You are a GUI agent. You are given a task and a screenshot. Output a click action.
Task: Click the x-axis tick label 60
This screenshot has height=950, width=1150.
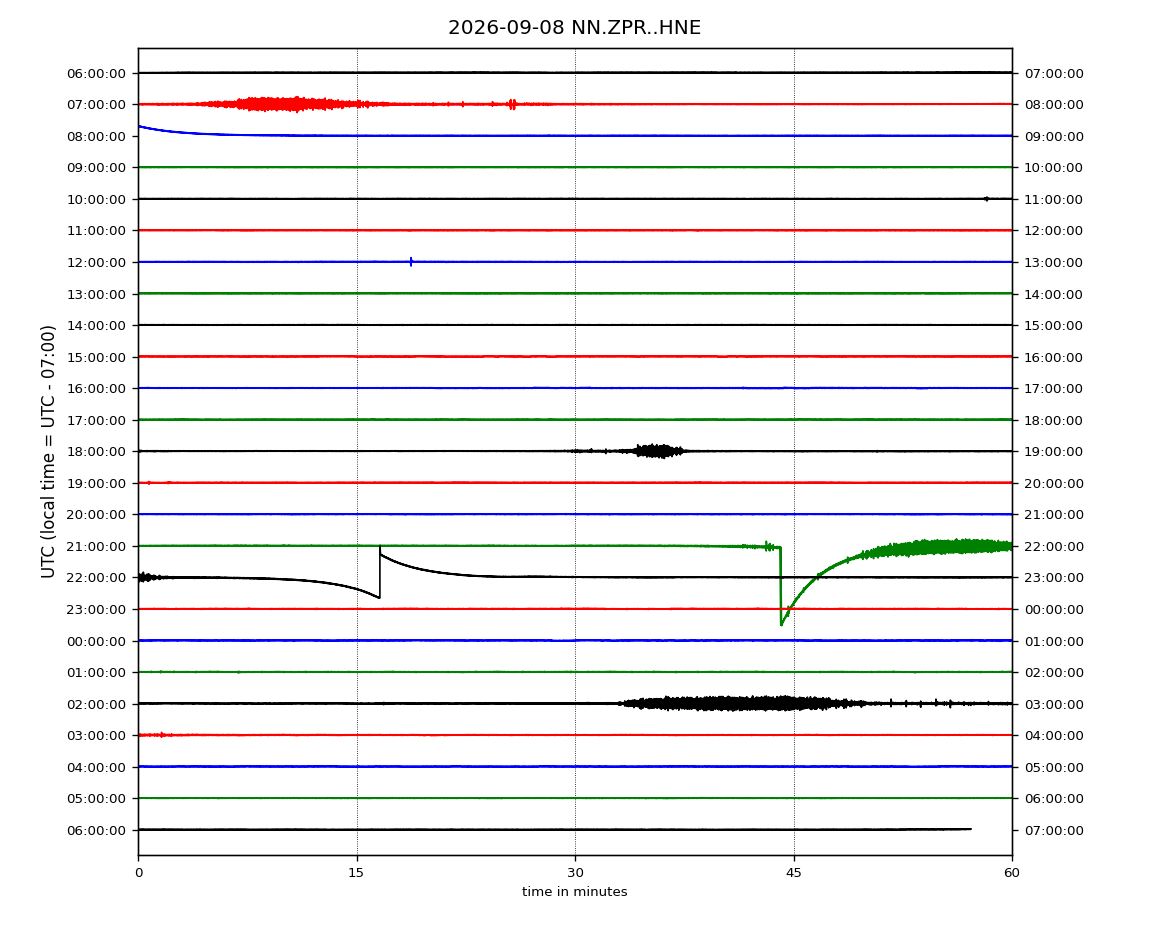point(1012,873)
